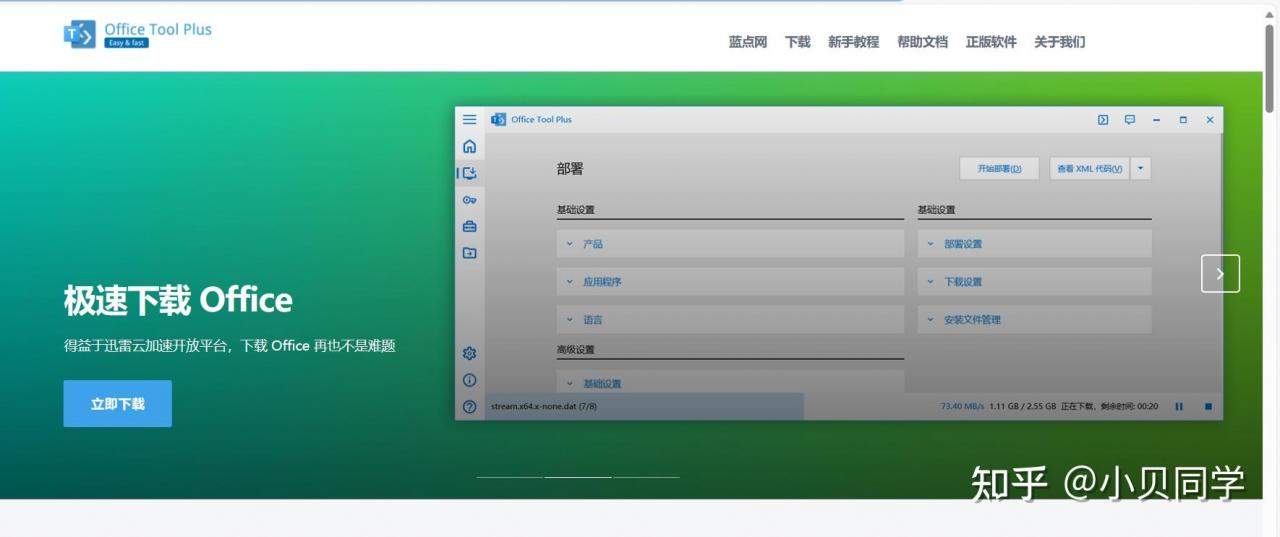
Task: Open the Activate key icon in the sidebar
Action: (469, 200)
